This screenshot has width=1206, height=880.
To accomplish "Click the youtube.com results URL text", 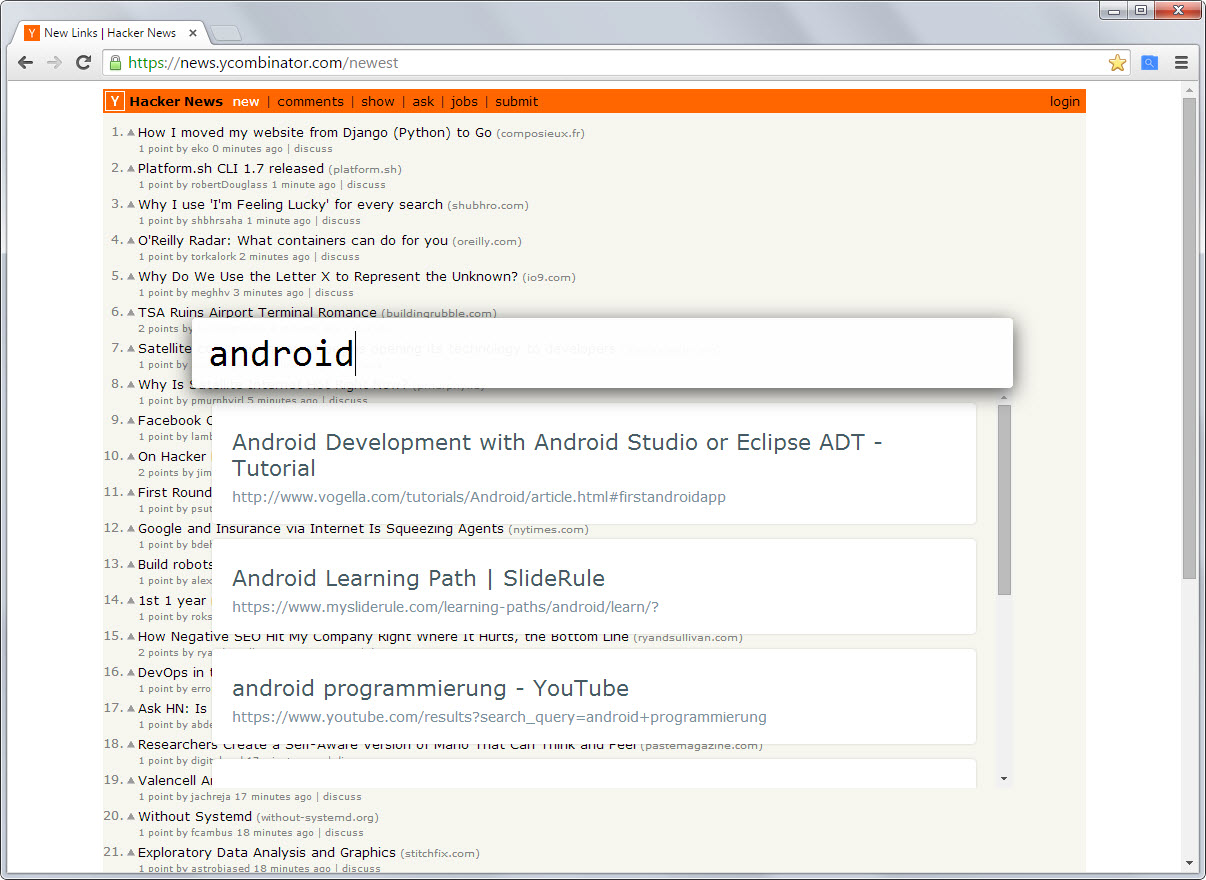I will point(499,717).
